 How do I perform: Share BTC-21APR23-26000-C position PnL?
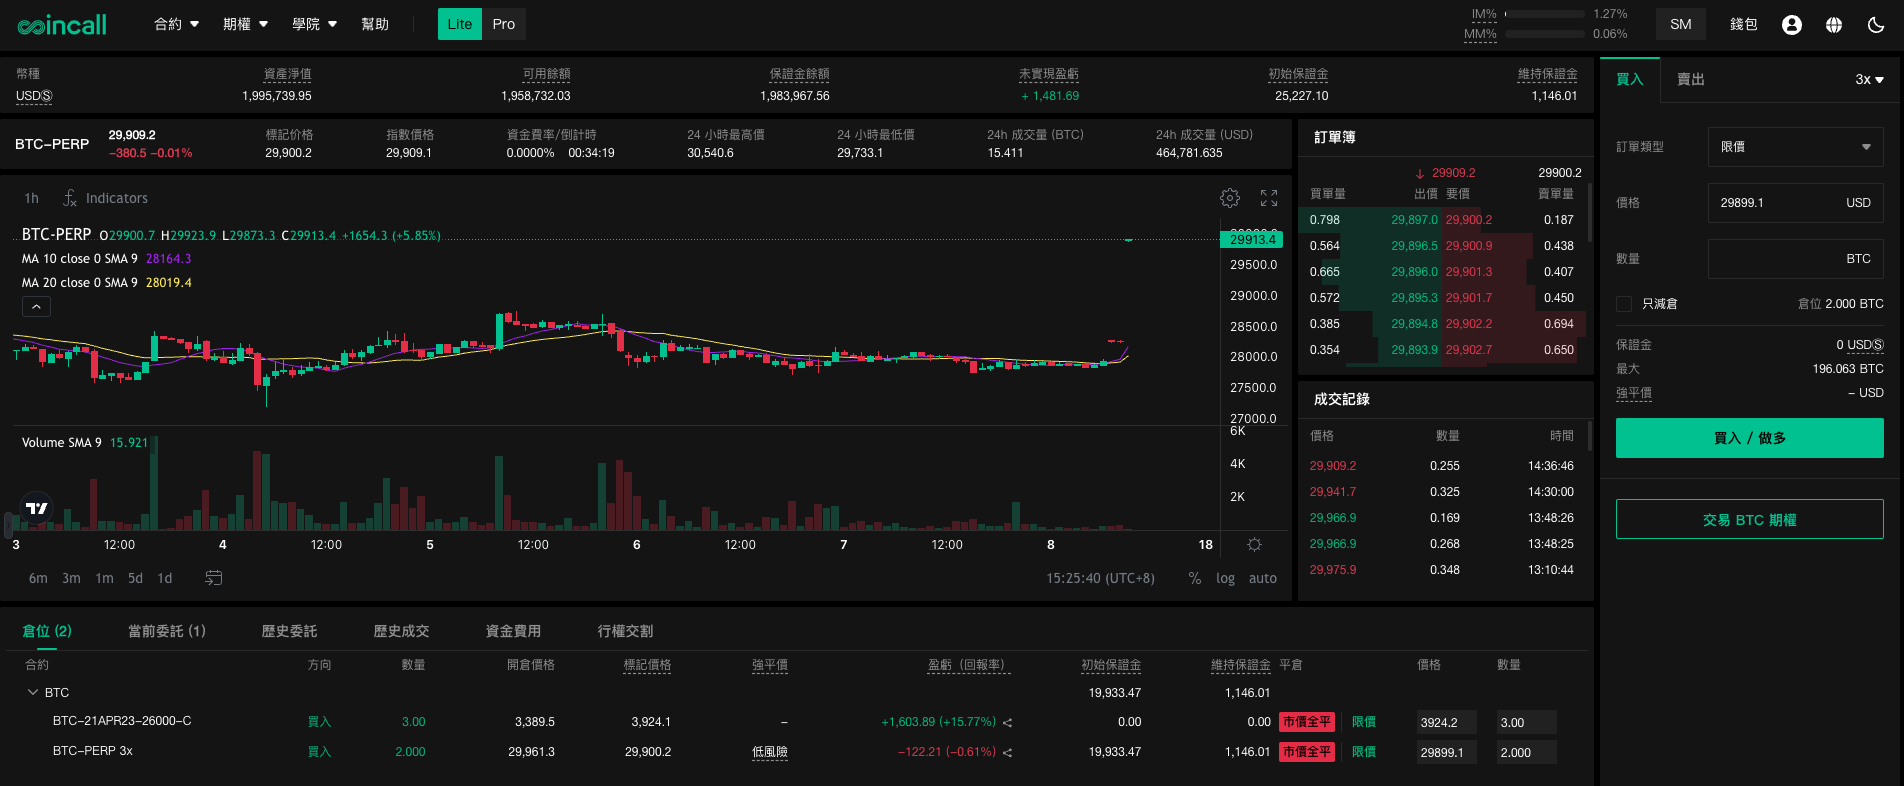coord(1007,723)
